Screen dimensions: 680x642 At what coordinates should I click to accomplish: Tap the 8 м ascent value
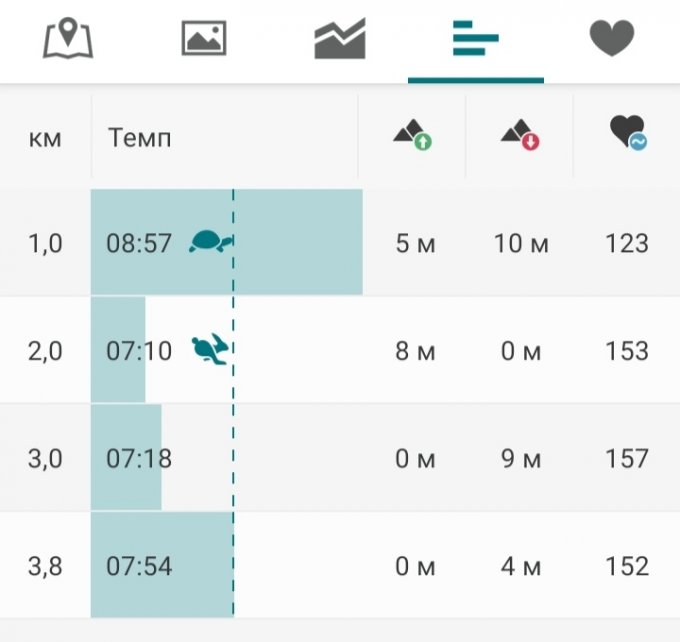pos(415,351)
